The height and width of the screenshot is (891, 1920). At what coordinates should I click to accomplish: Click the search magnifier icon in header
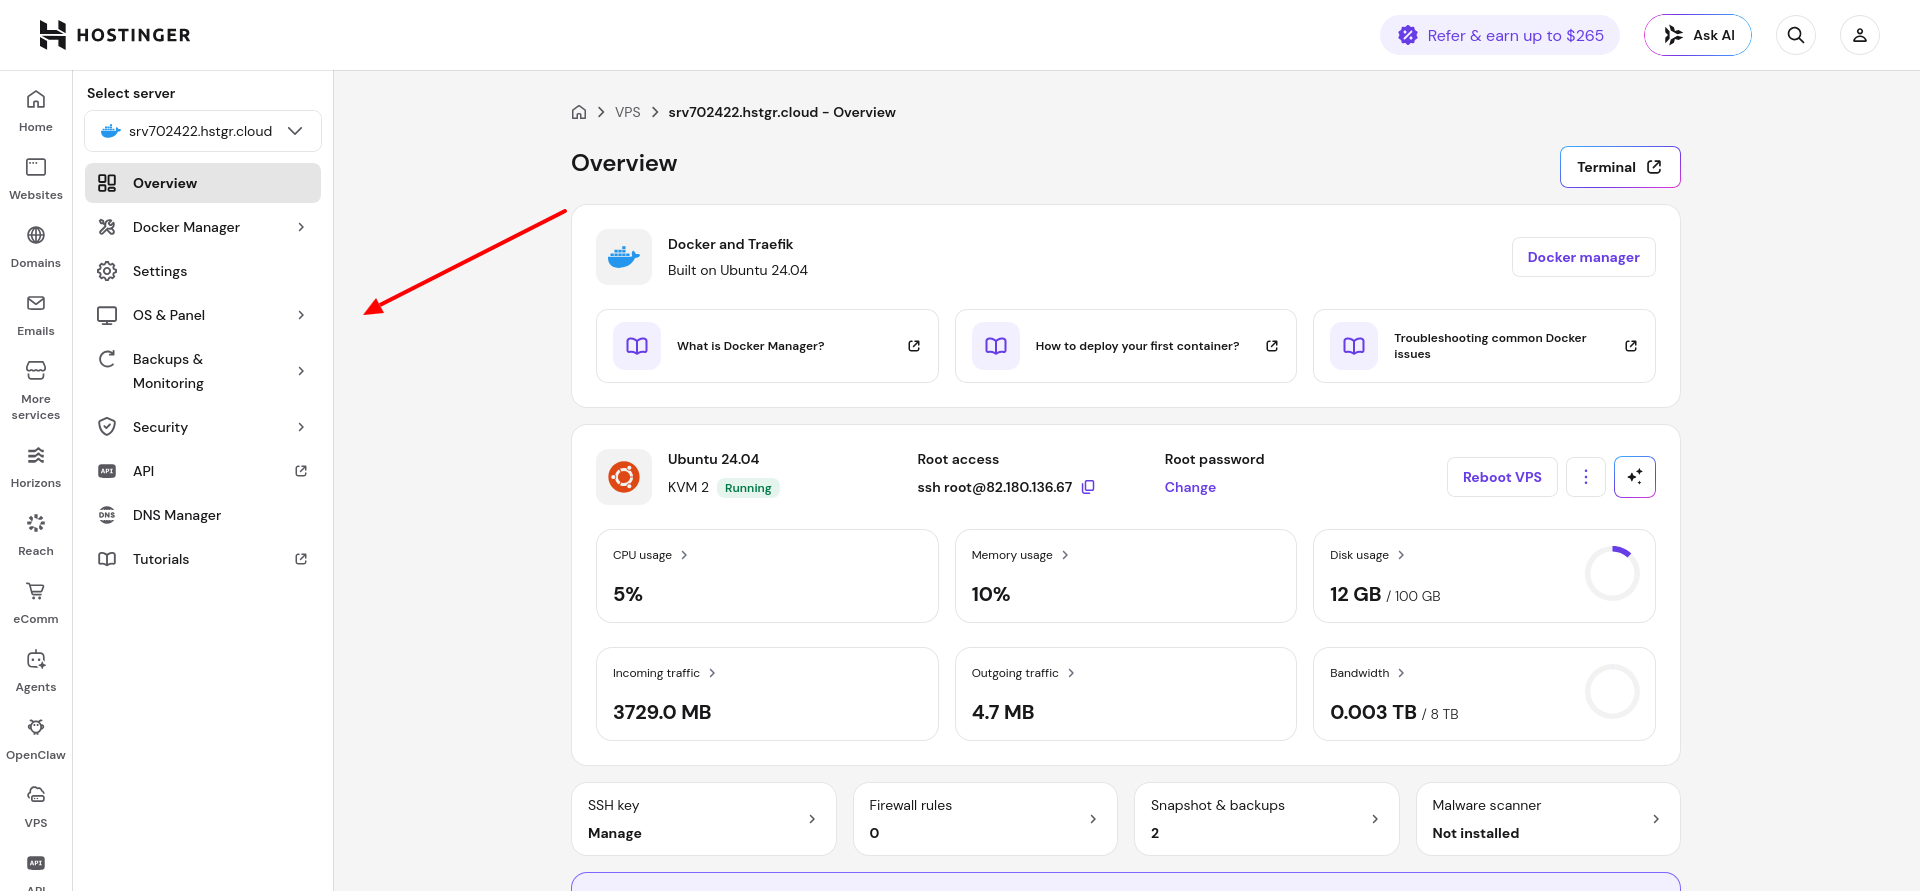(1796, 35)
